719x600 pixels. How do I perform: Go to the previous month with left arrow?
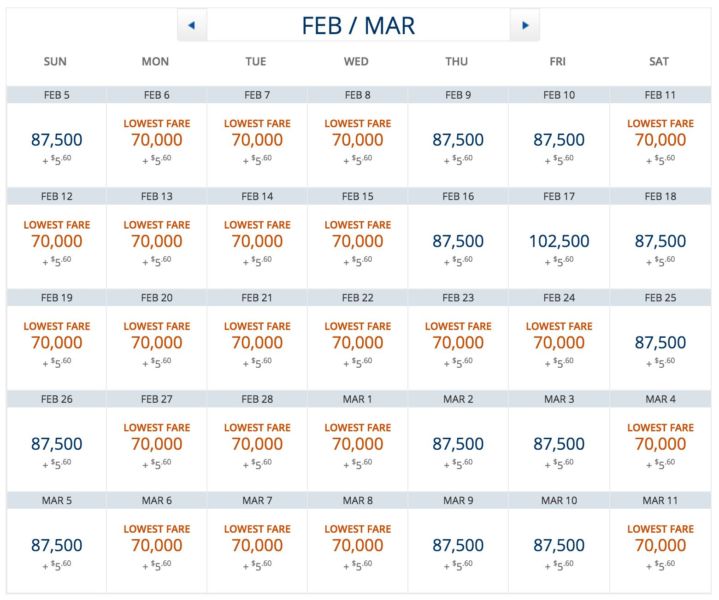point(191,25)
